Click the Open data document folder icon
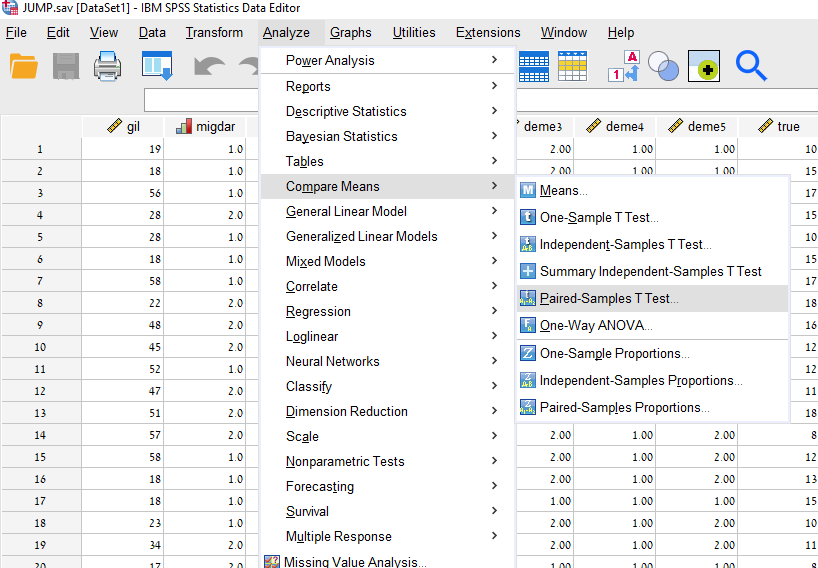Screen dimensions: 818x568 coord(23,66)
